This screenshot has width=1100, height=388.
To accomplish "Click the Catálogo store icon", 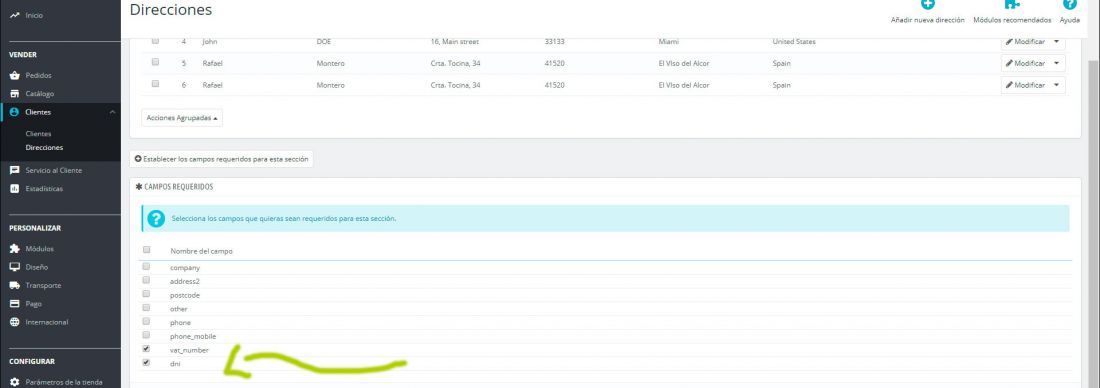I will [15, 94].
